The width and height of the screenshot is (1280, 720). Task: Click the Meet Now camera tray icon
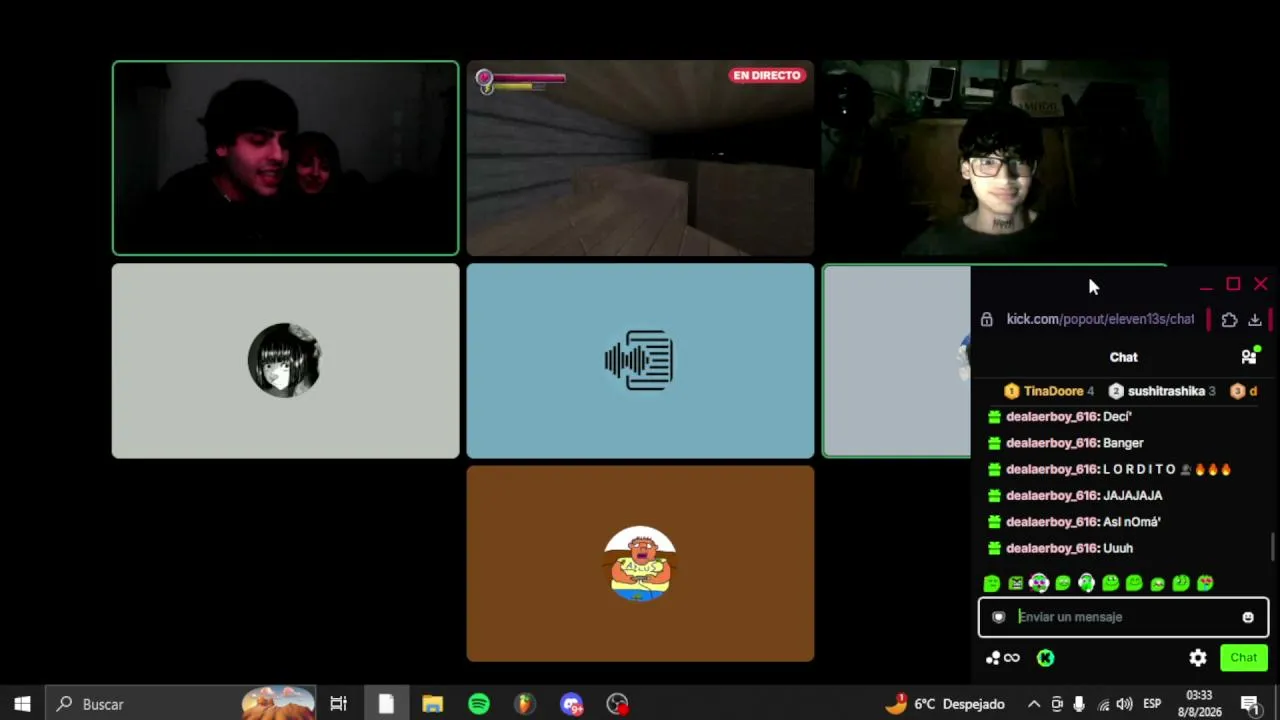[x=1057, y=704]
